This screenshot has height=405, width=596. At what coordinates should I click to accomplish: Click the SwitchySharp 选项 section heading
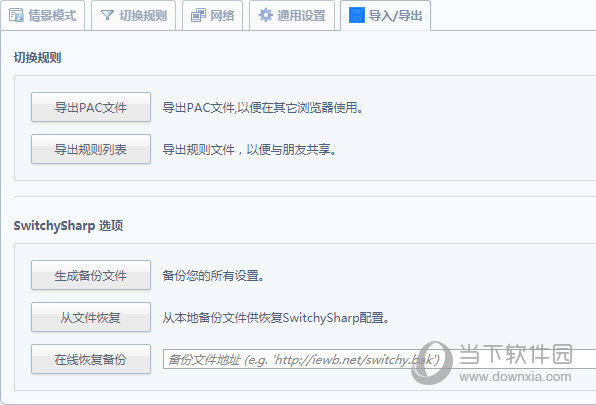tap(68, 226)
